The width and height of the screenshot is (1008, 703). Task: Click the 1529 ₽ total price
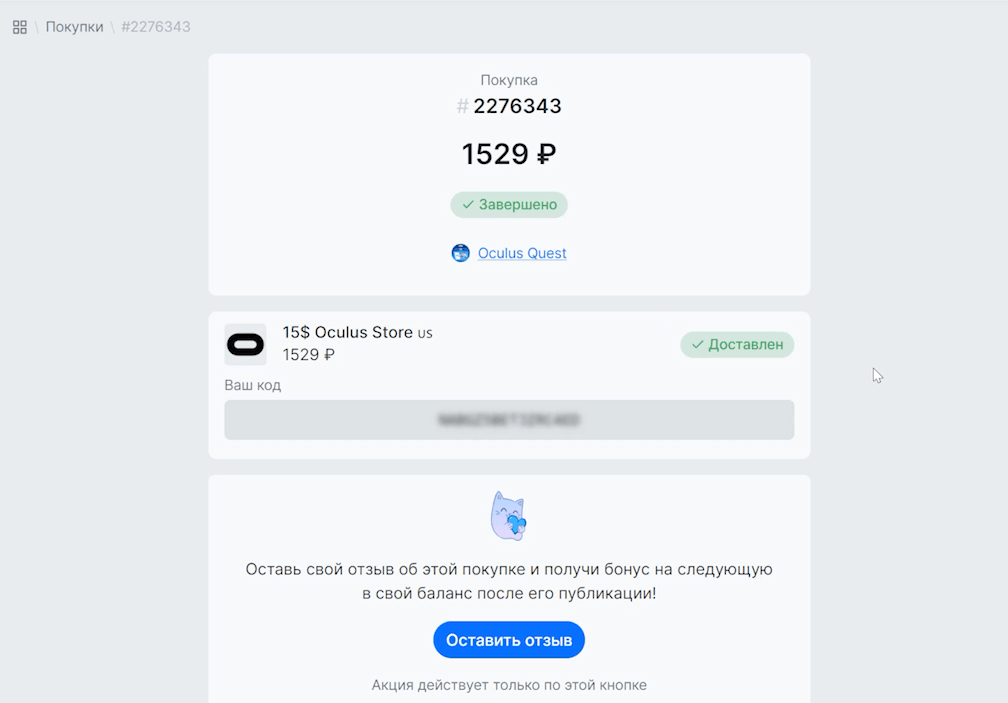(x=508, y=154)
